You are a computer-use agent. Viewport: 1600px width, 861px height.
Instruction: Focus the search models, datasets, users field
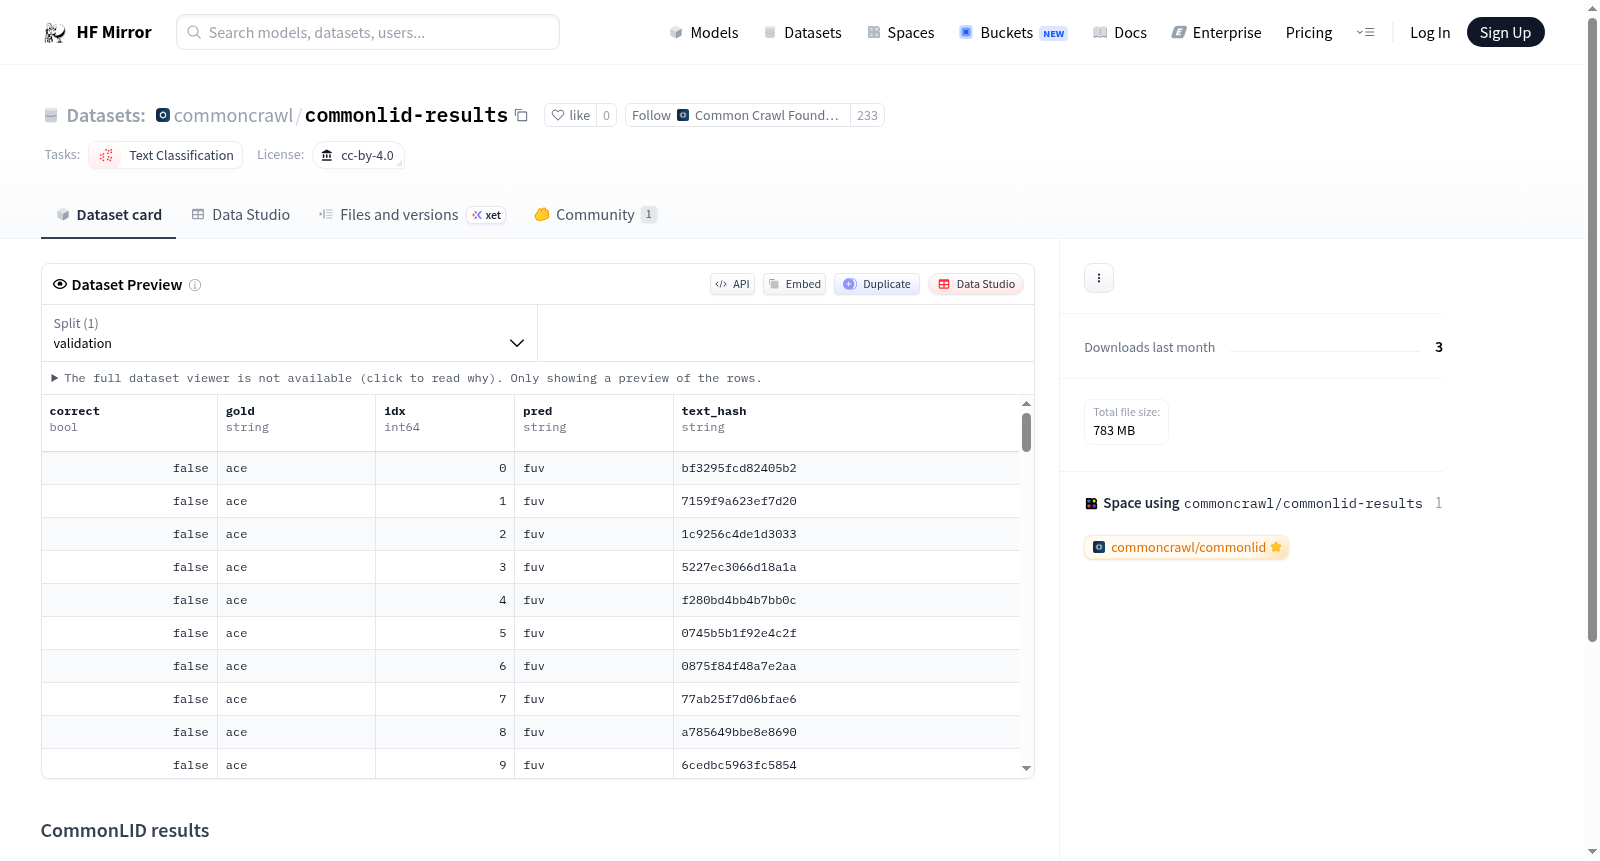coord(368,32)
